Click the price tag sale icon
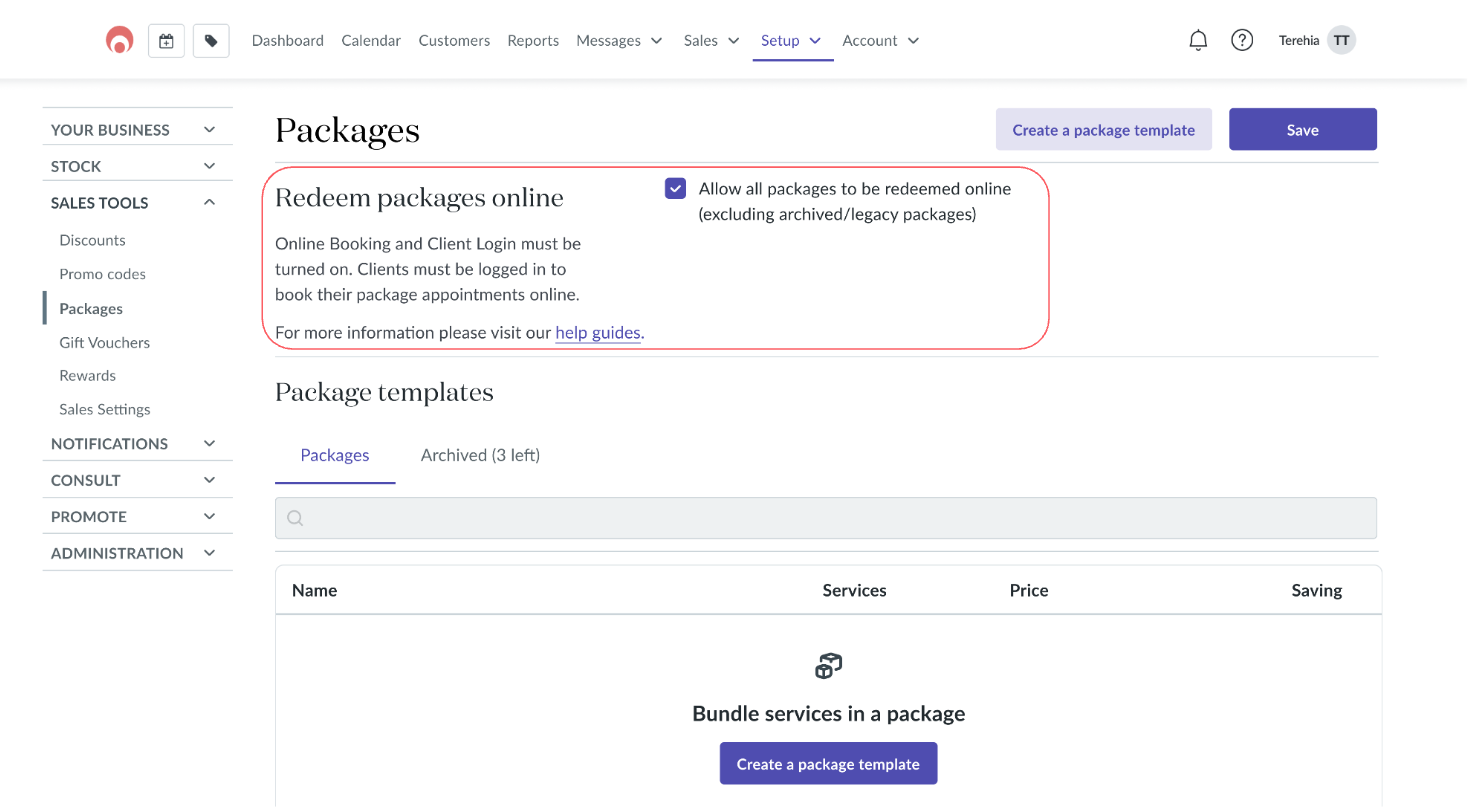Viewport: 1469px width, 812px height. [211, 41]
